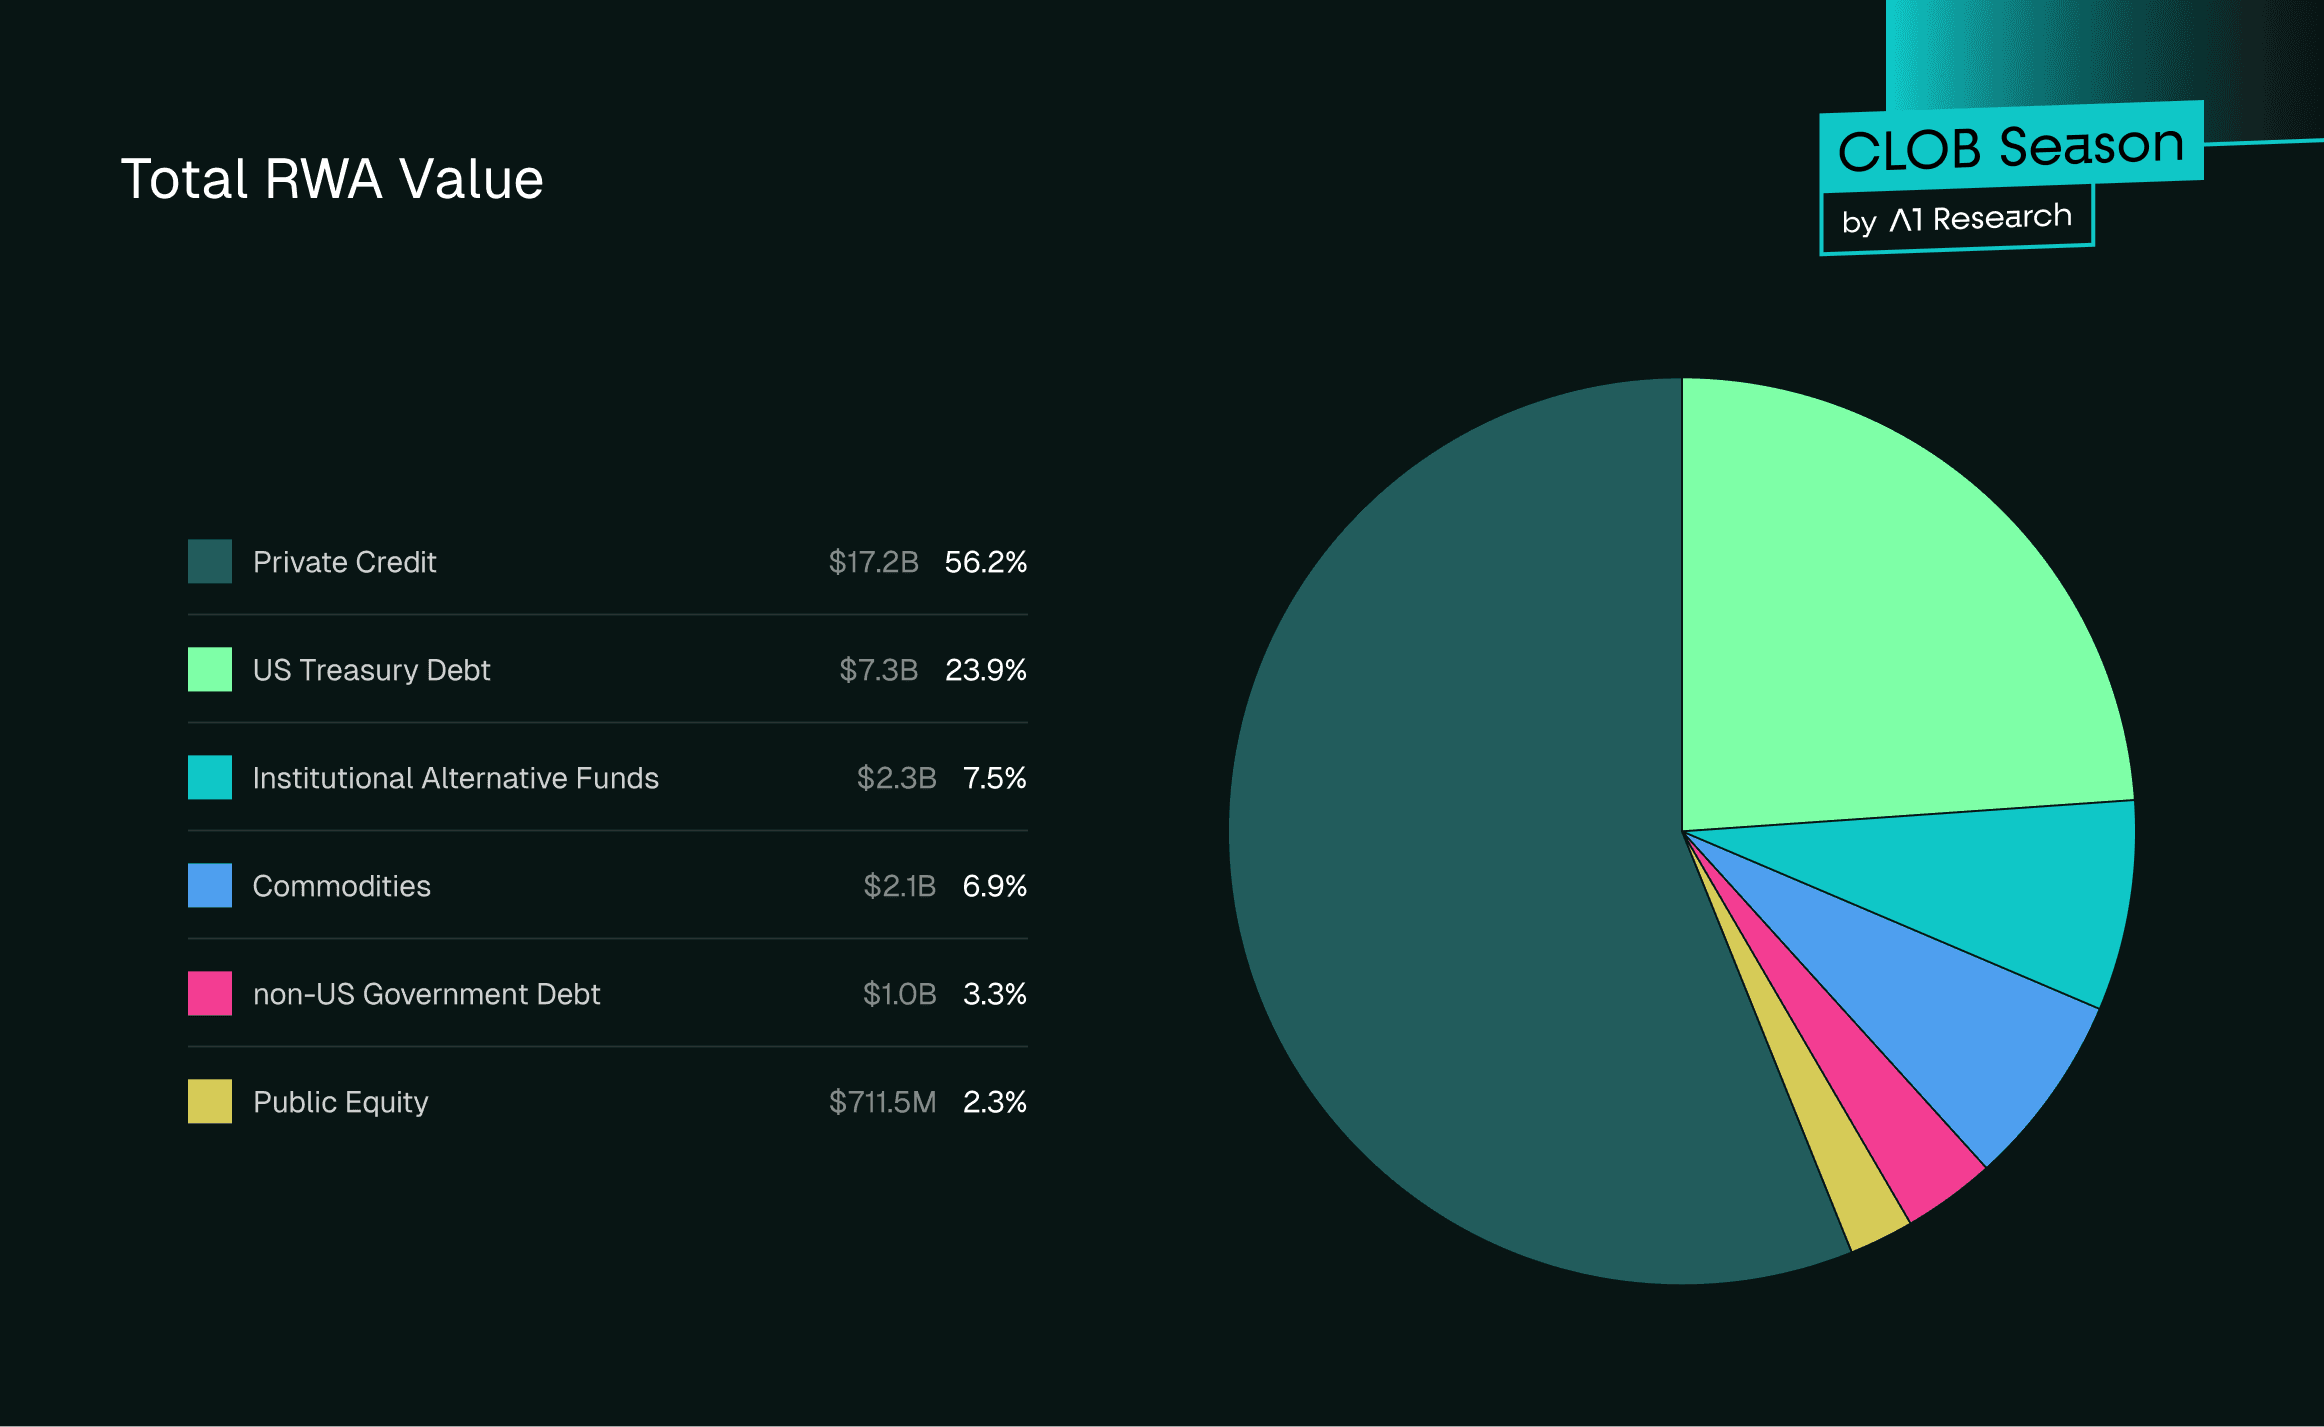This screenshot has height=1427, width=2324.
Task: Select the 7.5% Institutional Alternative Funds percentage
Action: click(x=995, y=777)
